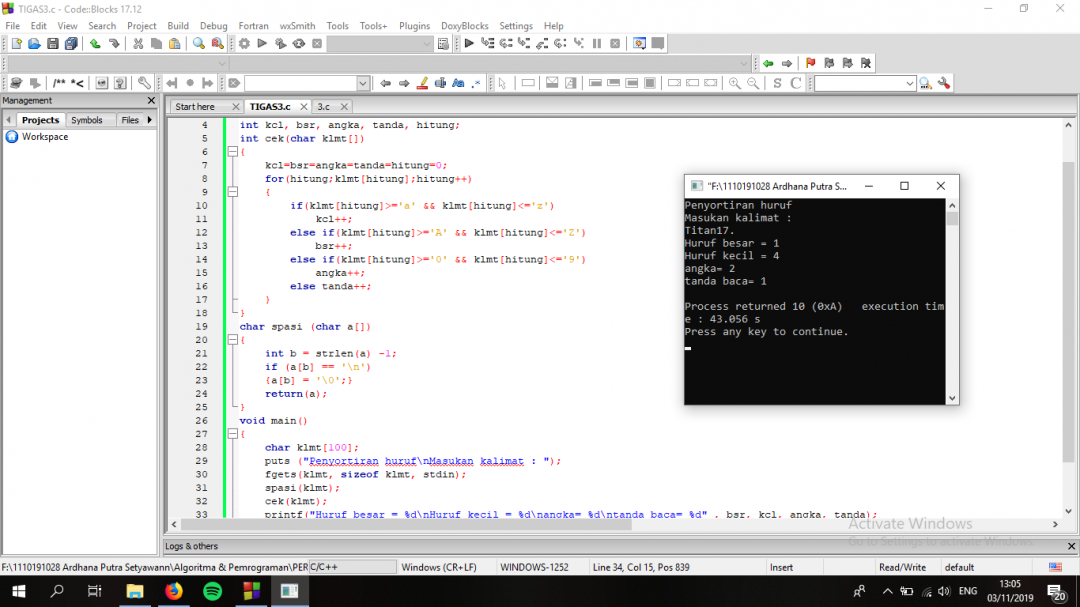Build project with gear icon
Viewport: 1080px width, 607px height.
click(245, 43)
